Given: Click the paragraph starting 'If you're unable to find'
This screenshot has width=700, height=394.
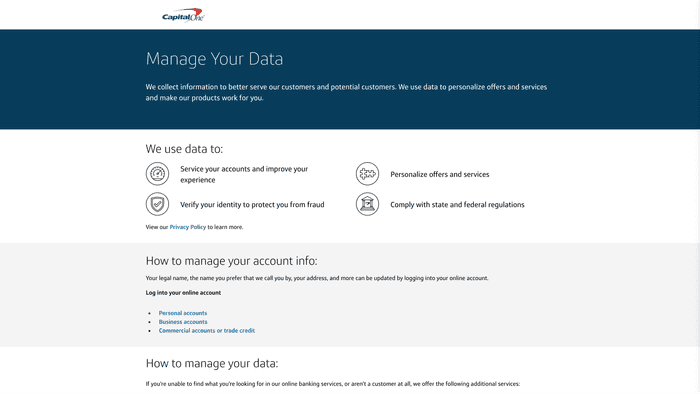Looking at the screenshot, I should (333, 384).
